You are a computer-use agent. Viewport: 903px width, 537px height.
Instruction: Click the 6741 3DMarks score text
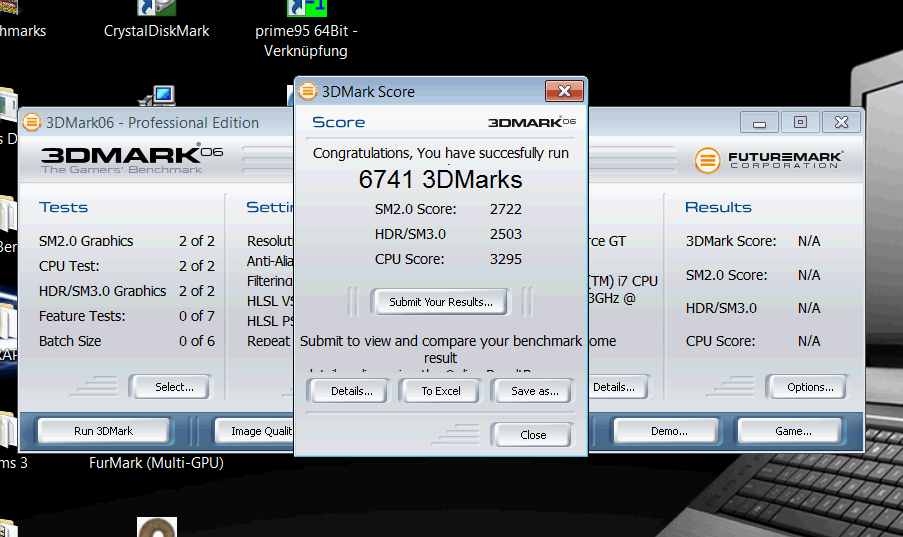441,180
